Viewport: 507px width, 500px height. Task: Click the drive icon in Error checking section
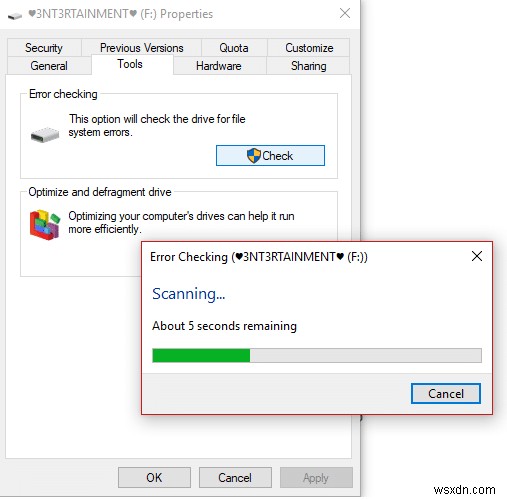[45, 135]
